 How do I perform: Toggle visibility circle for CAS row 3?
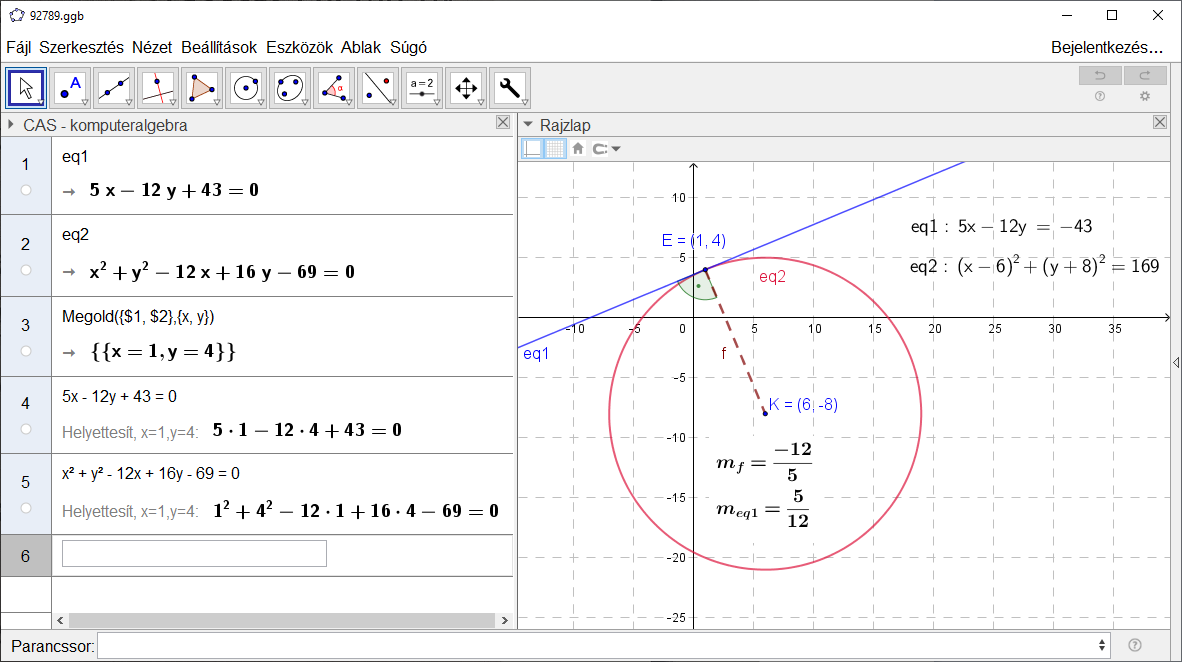tap(26, 351)
